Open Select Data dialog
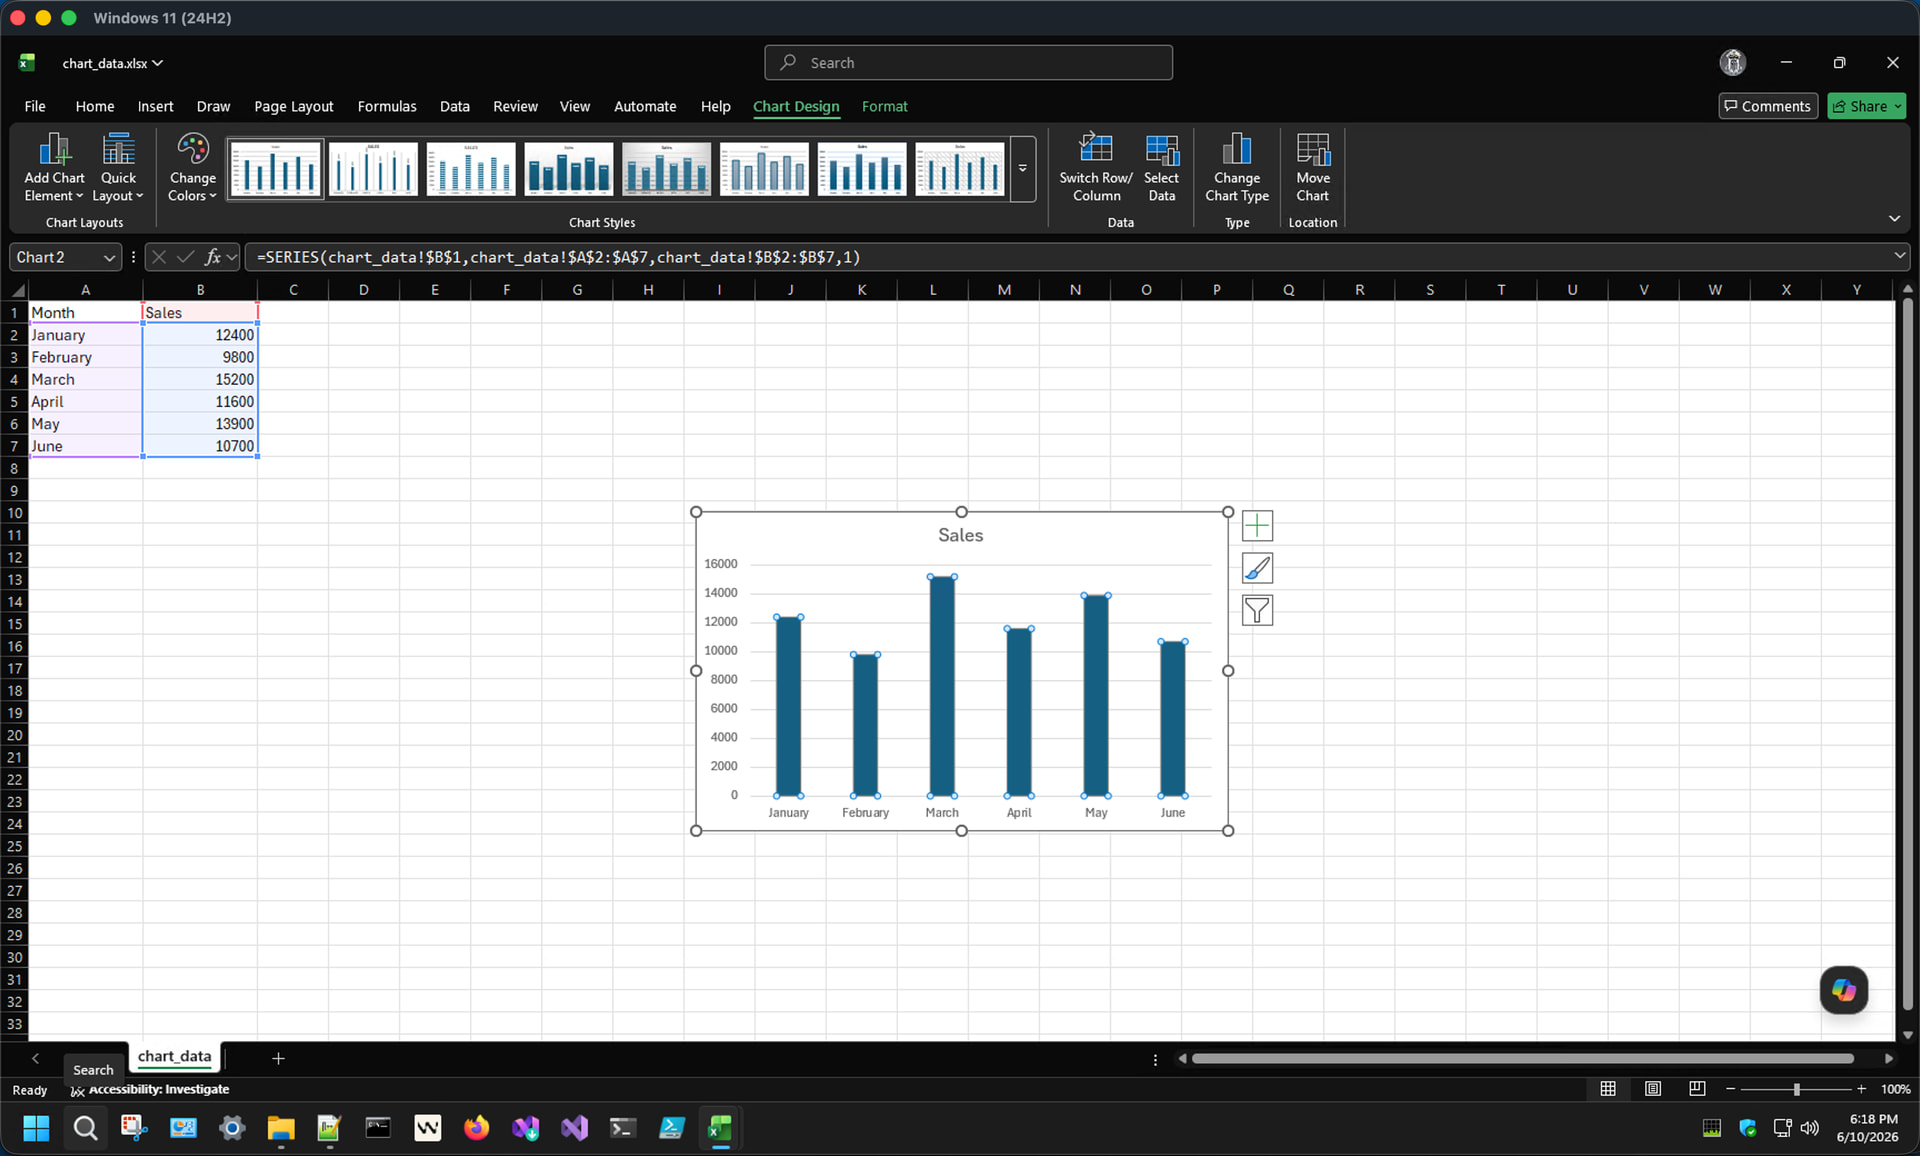1920x1156 pixels. pyautogui.click(x=1161, y=168)
